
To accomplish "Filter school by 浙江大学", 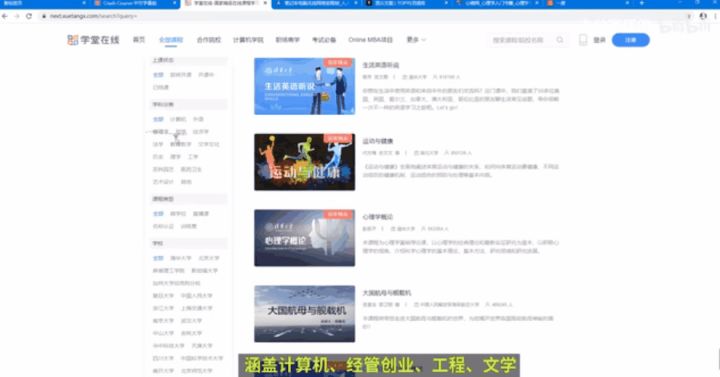I will point(163,308).
